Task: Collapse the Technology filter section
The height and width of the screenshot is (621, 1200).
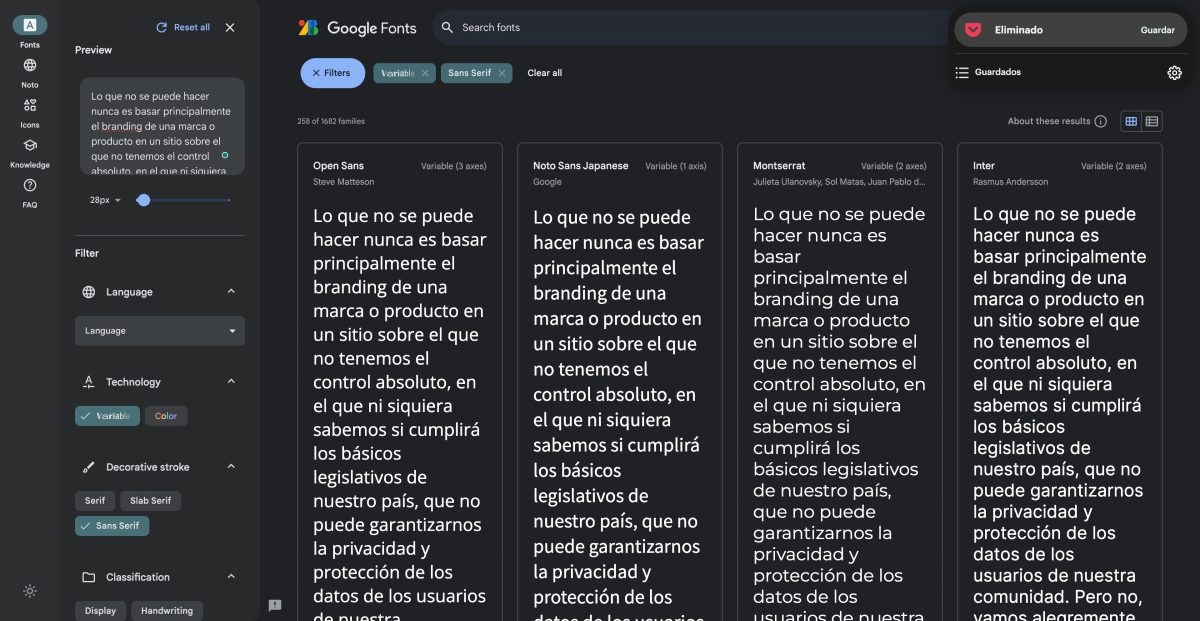Action: pos(231,382)
